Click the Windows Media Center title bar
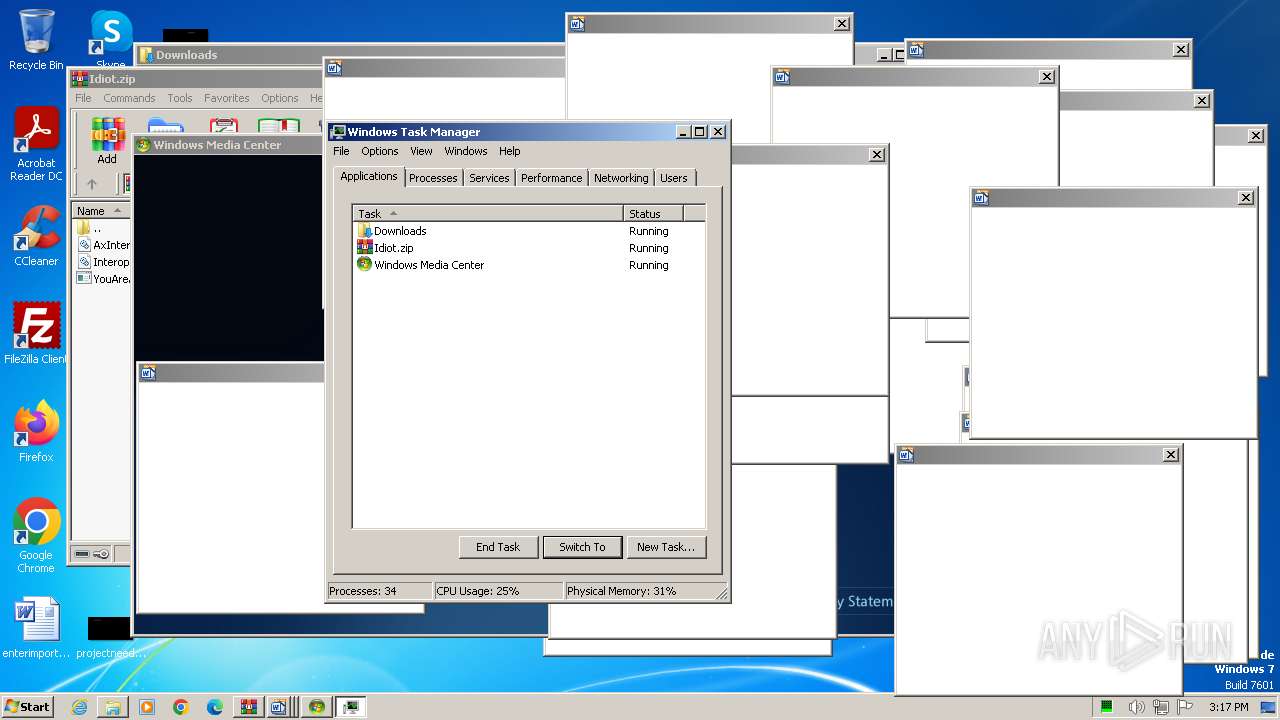Image resolution: width=1280 pixels, height=720 pixels. tap(228, 145)
